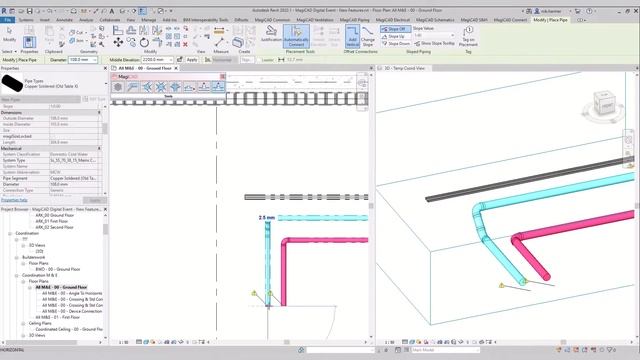Select the Change Slope option
The image size is (640, 360).
coord(367,36)
